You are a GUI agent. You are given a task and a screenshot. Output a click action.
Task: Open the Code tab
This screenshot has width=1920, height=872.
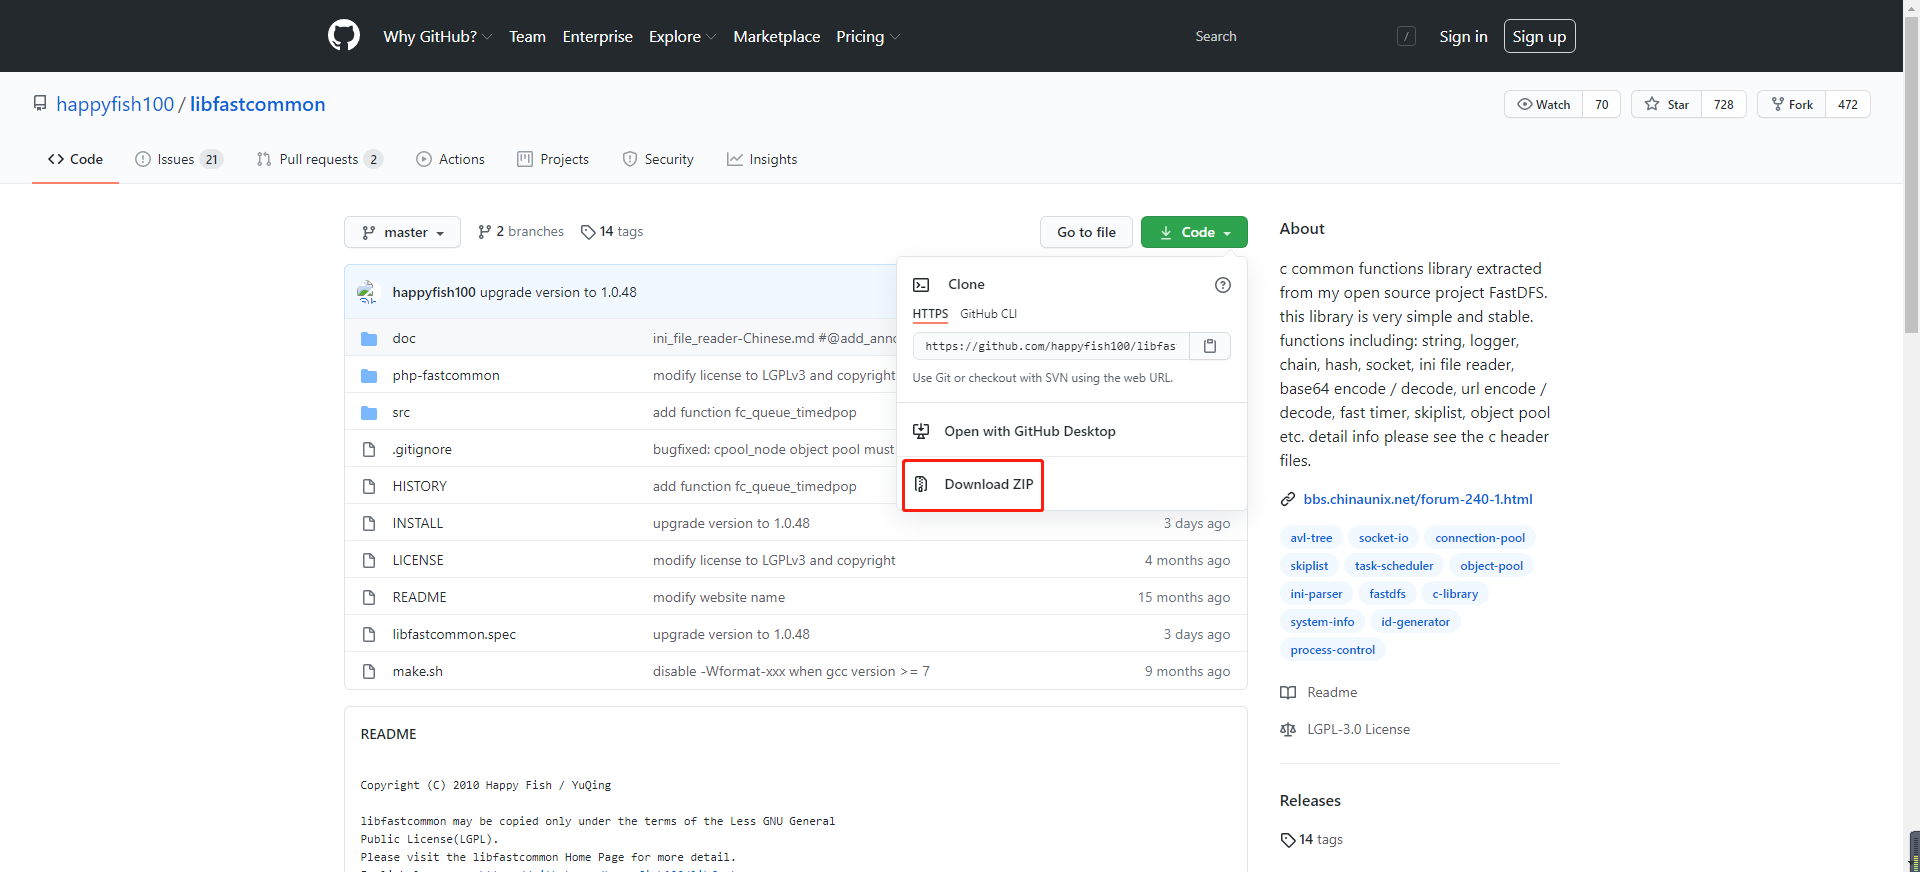[75, 159]
